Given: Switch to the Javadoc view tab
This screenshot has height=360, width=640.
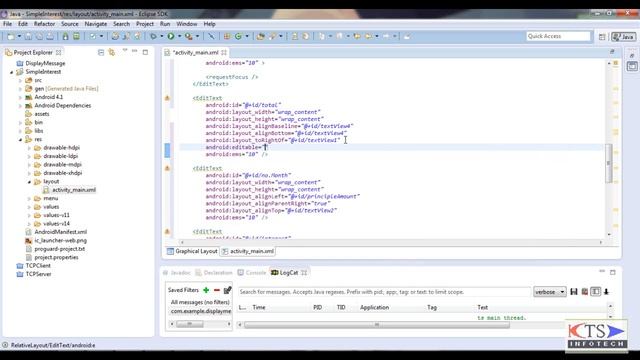Looking at the screenshot, I should point(177,273).
